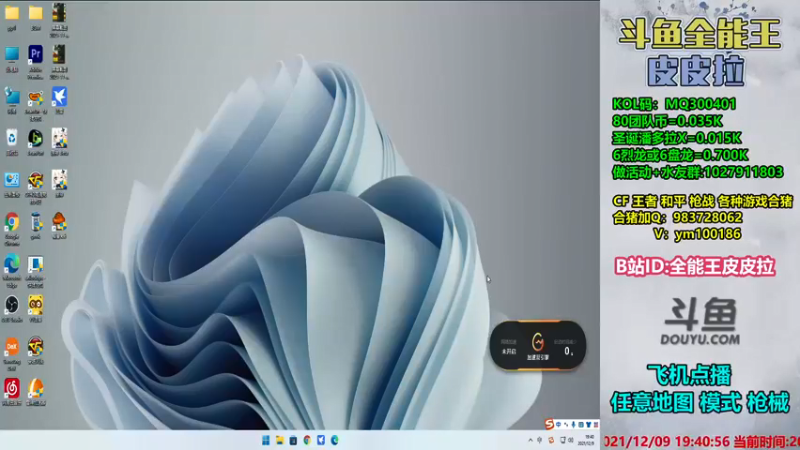Open the anime character icon in fifth row
The image size is (800, 450).
(59, 180)
